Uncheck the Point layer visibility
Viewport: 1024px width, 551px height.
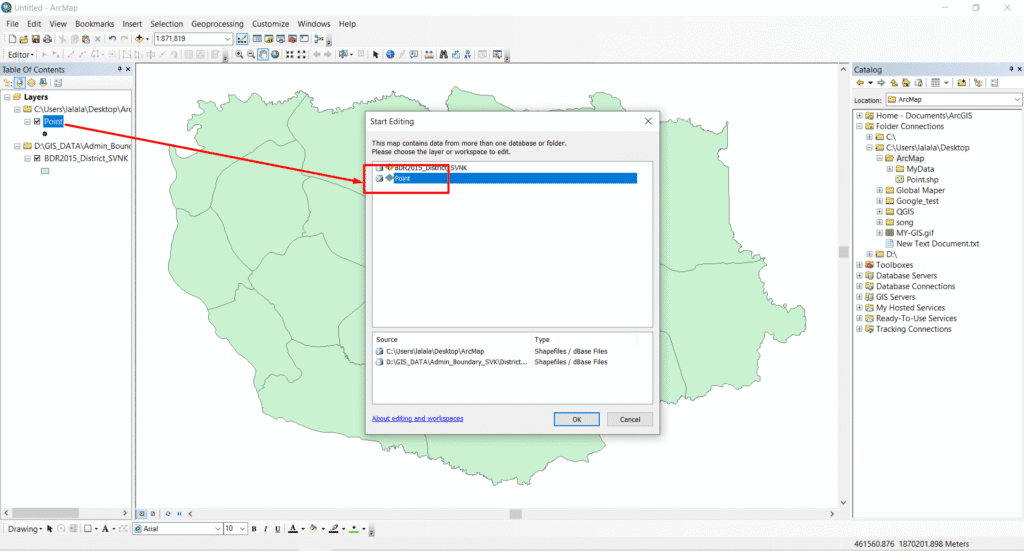click(37, 121)
